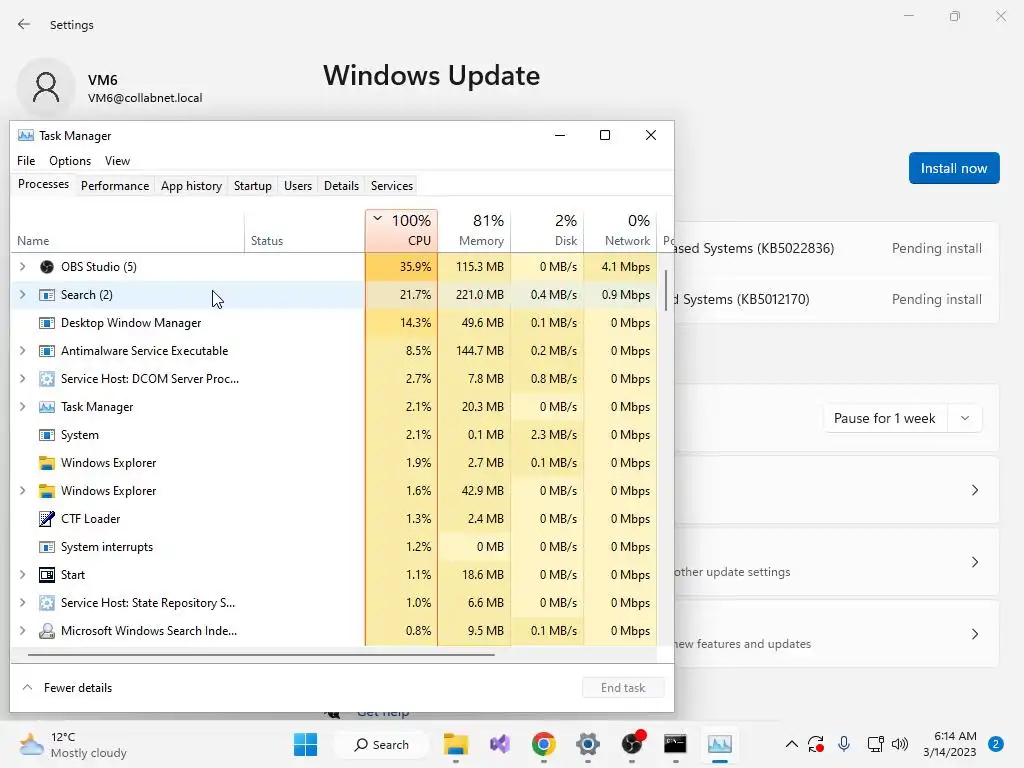
Task: Click the Task Manager process row icon
Action: [46, 407]
